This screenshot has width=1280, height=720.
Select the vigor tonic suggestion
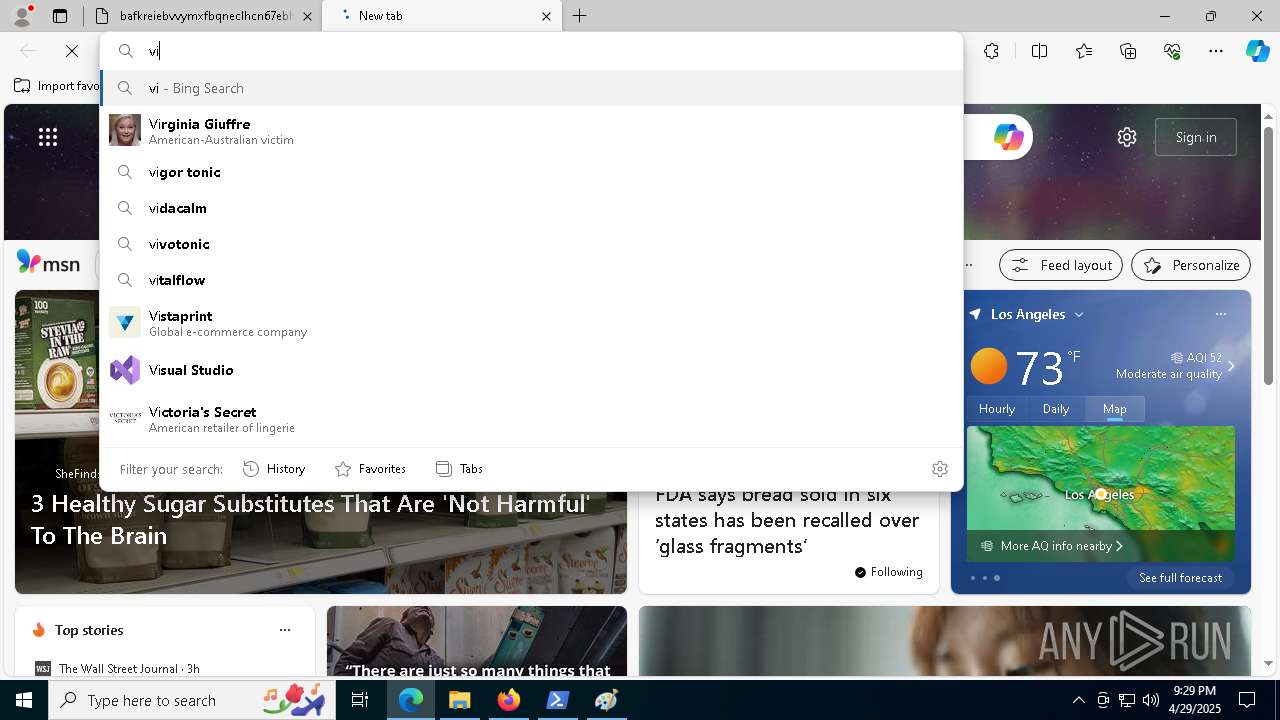click(531, 172)
